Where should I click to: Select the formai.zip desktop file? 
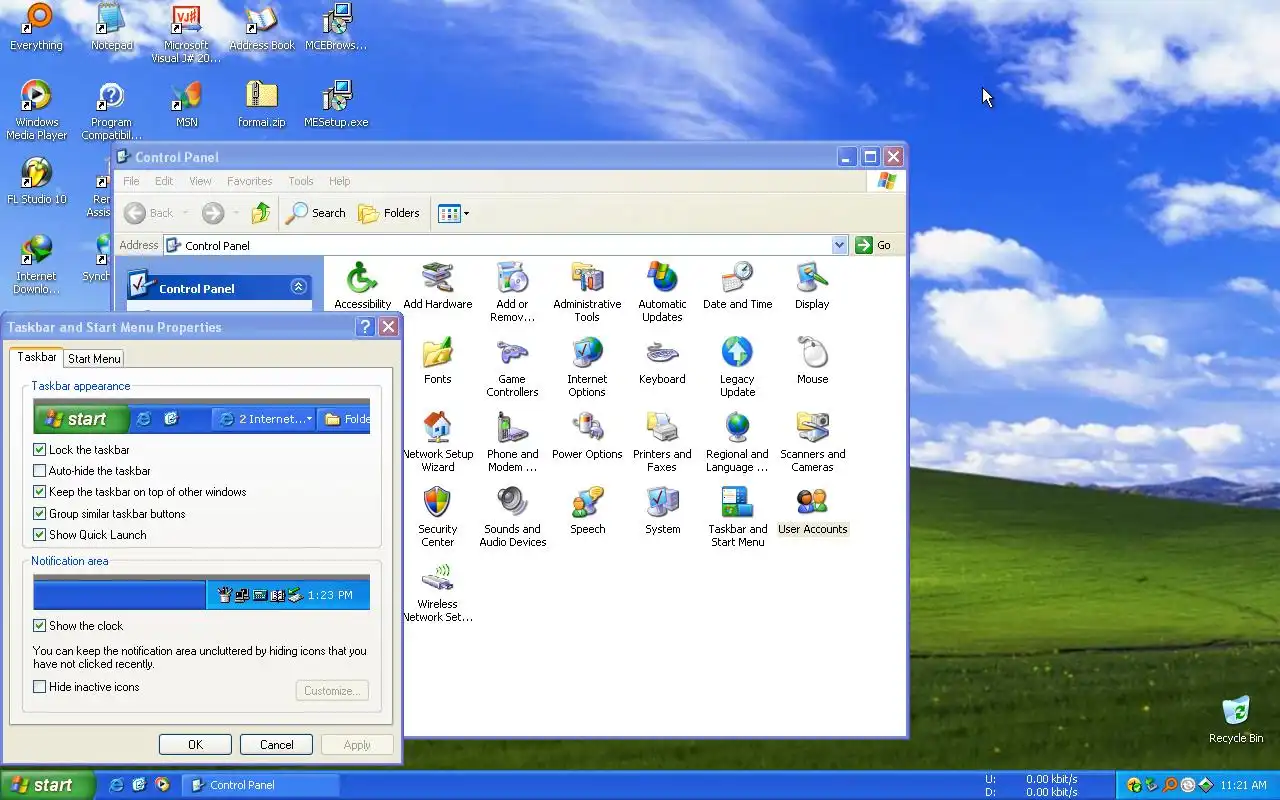point(261,104)
